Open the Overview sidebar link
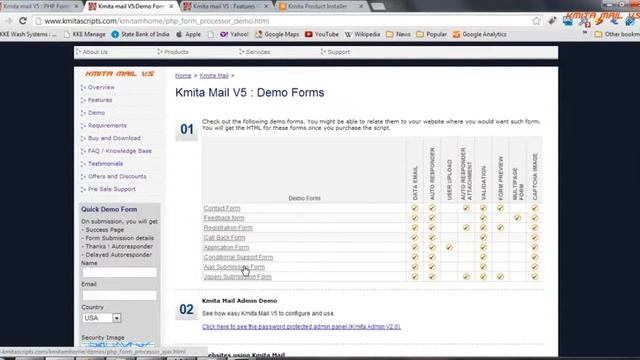Viewport: 640px width, 360px height. coord(101,87)
